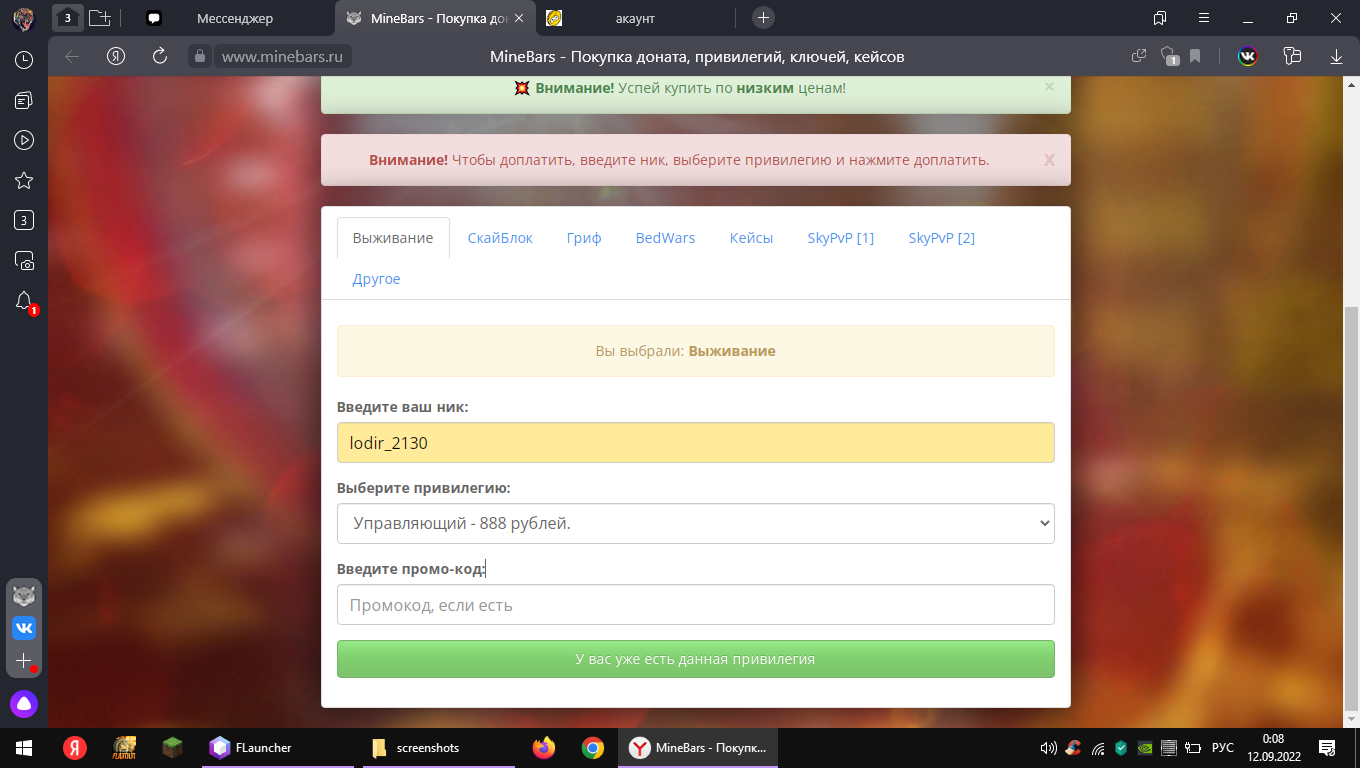Select the SkyPvP [1] tab
The height and width of the screenshot is (768, 1360).
tap(841, 238)
